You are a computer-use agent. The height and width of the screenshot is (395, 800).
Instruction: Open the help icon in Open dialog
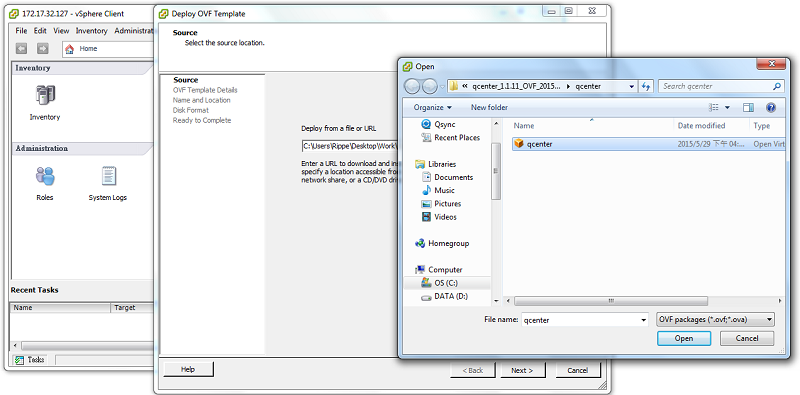pos(771,108)
